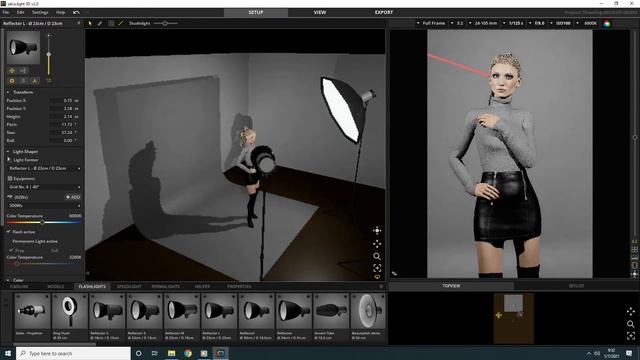The width and height of the screenshot is (640, 360).
Task: Open the 24-105 mm lens dropdown
Action: [483, 23]
